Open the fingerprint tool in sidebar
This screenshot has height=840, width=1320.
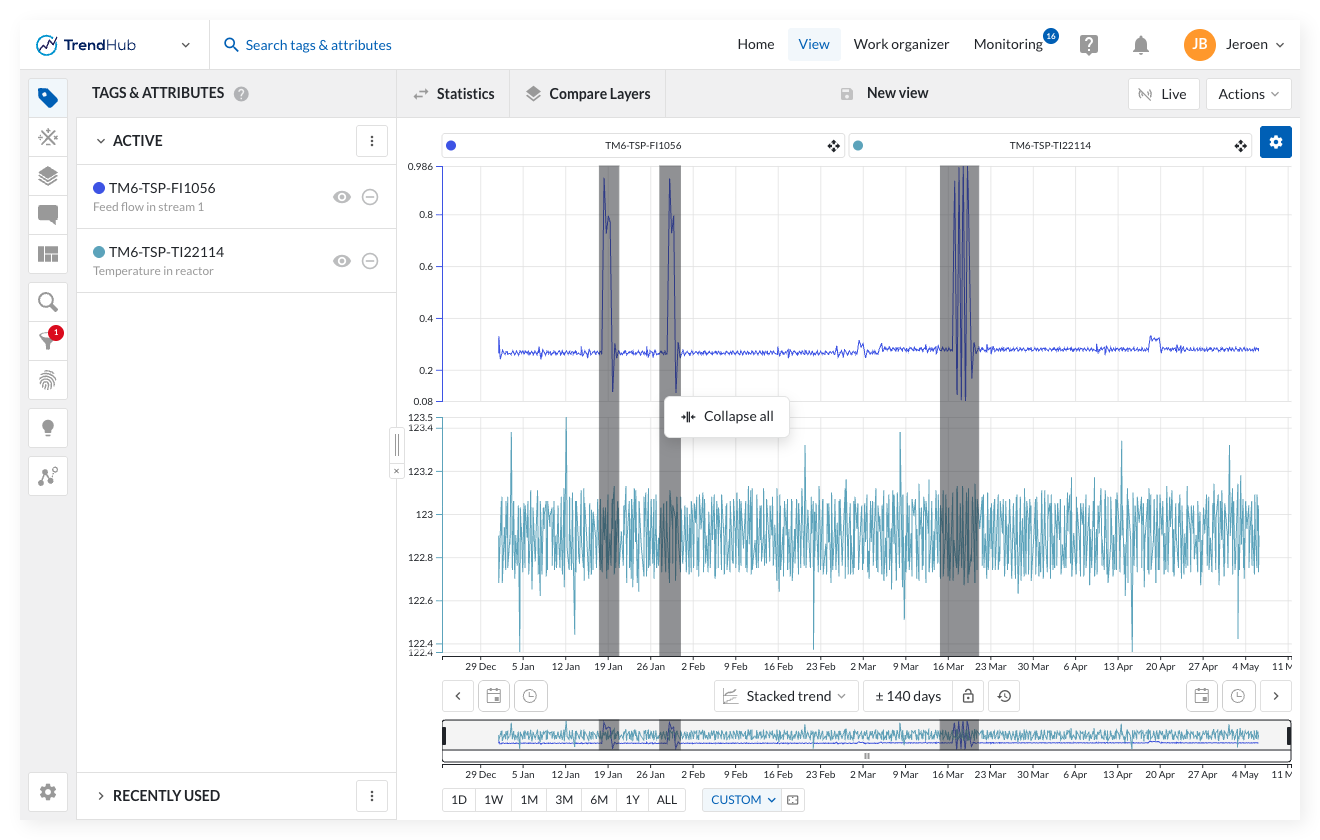tap(48, 380)
